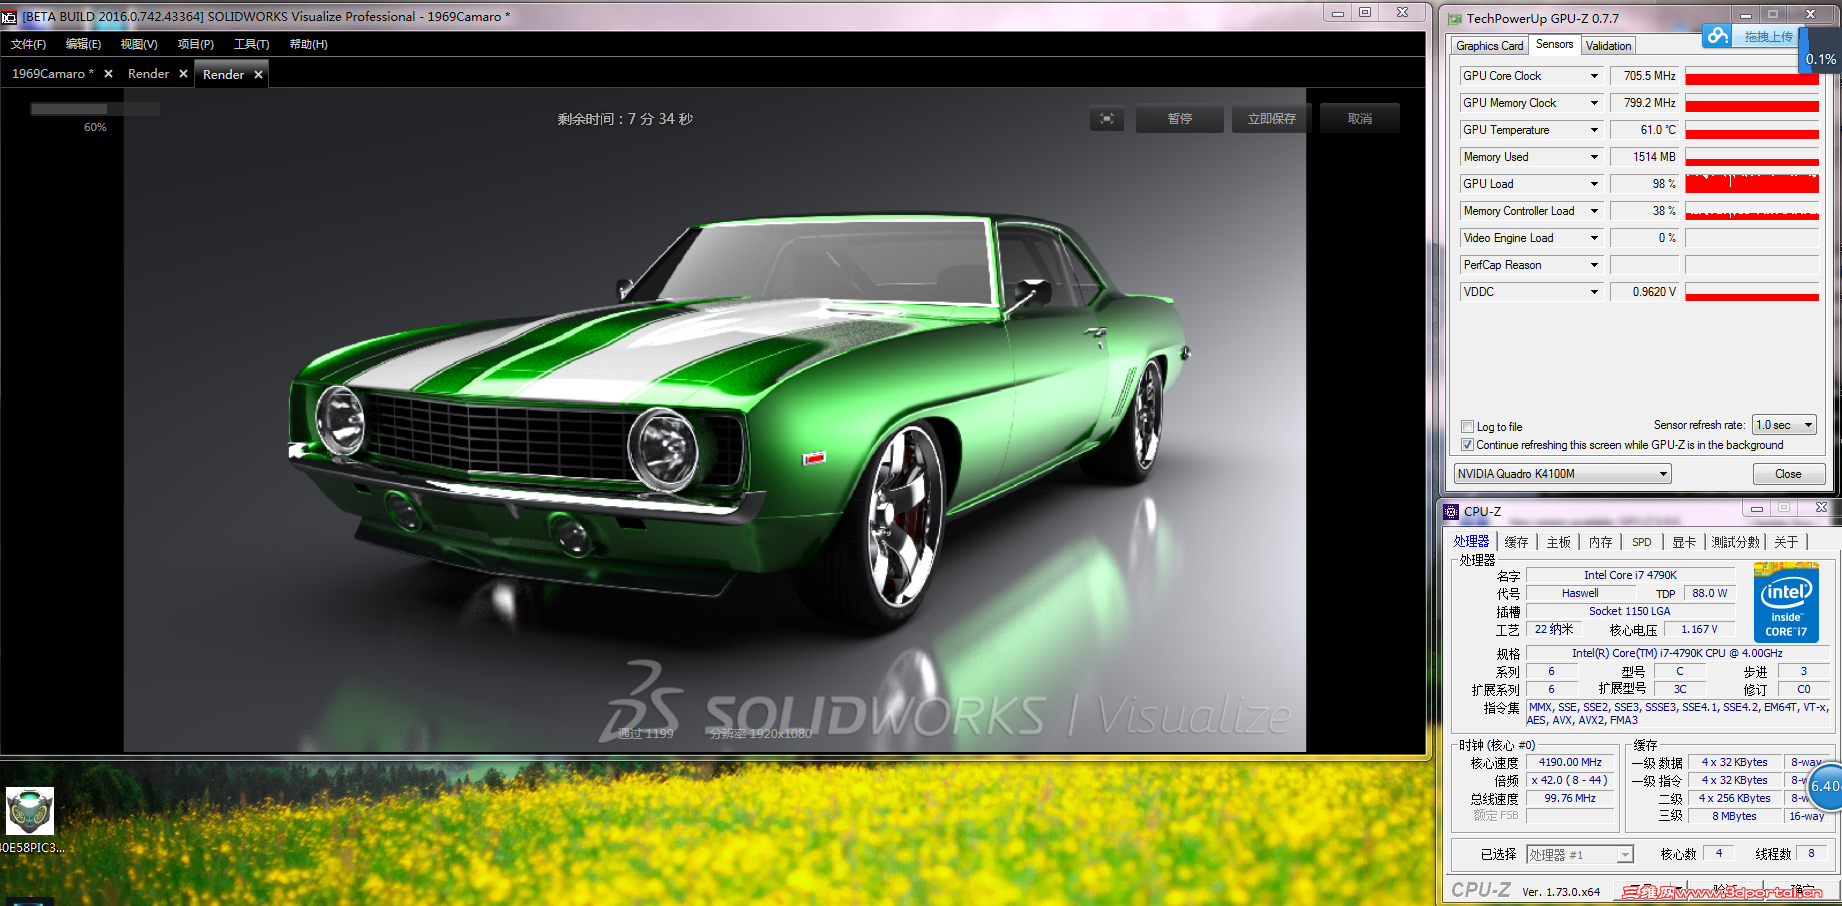Screen dimensions: 1842x906
Task: Click the rendered green Camaro image
Action: pos(715,420)
